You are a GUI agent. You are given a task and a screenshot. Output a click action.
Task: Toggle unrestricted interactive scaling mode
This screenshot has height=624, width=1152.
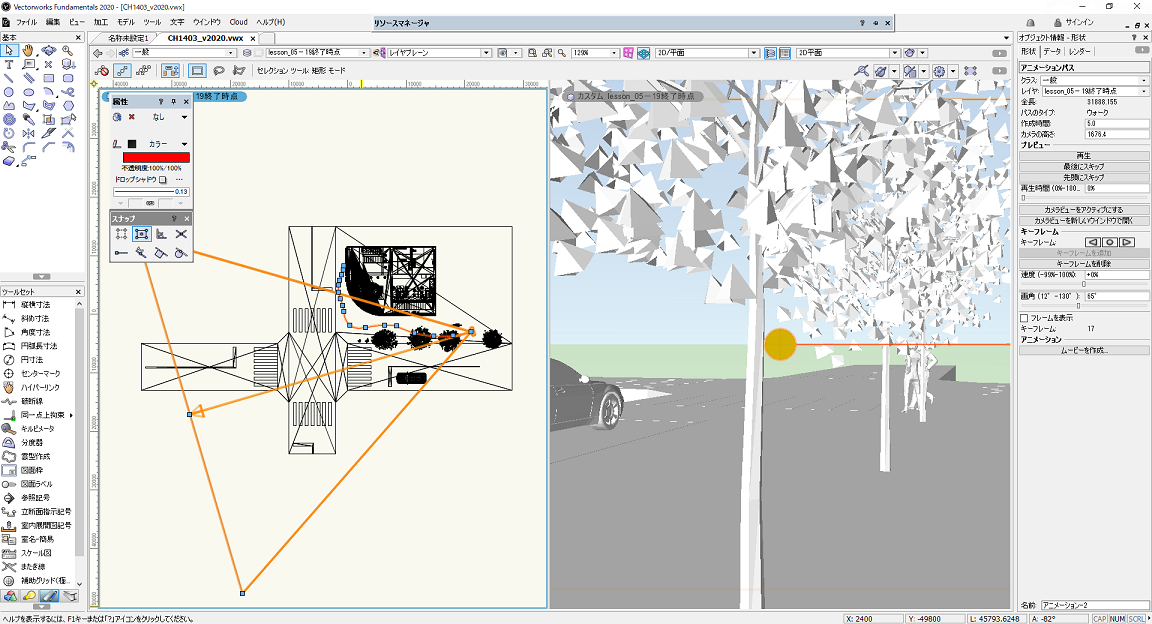pos(143,71)
